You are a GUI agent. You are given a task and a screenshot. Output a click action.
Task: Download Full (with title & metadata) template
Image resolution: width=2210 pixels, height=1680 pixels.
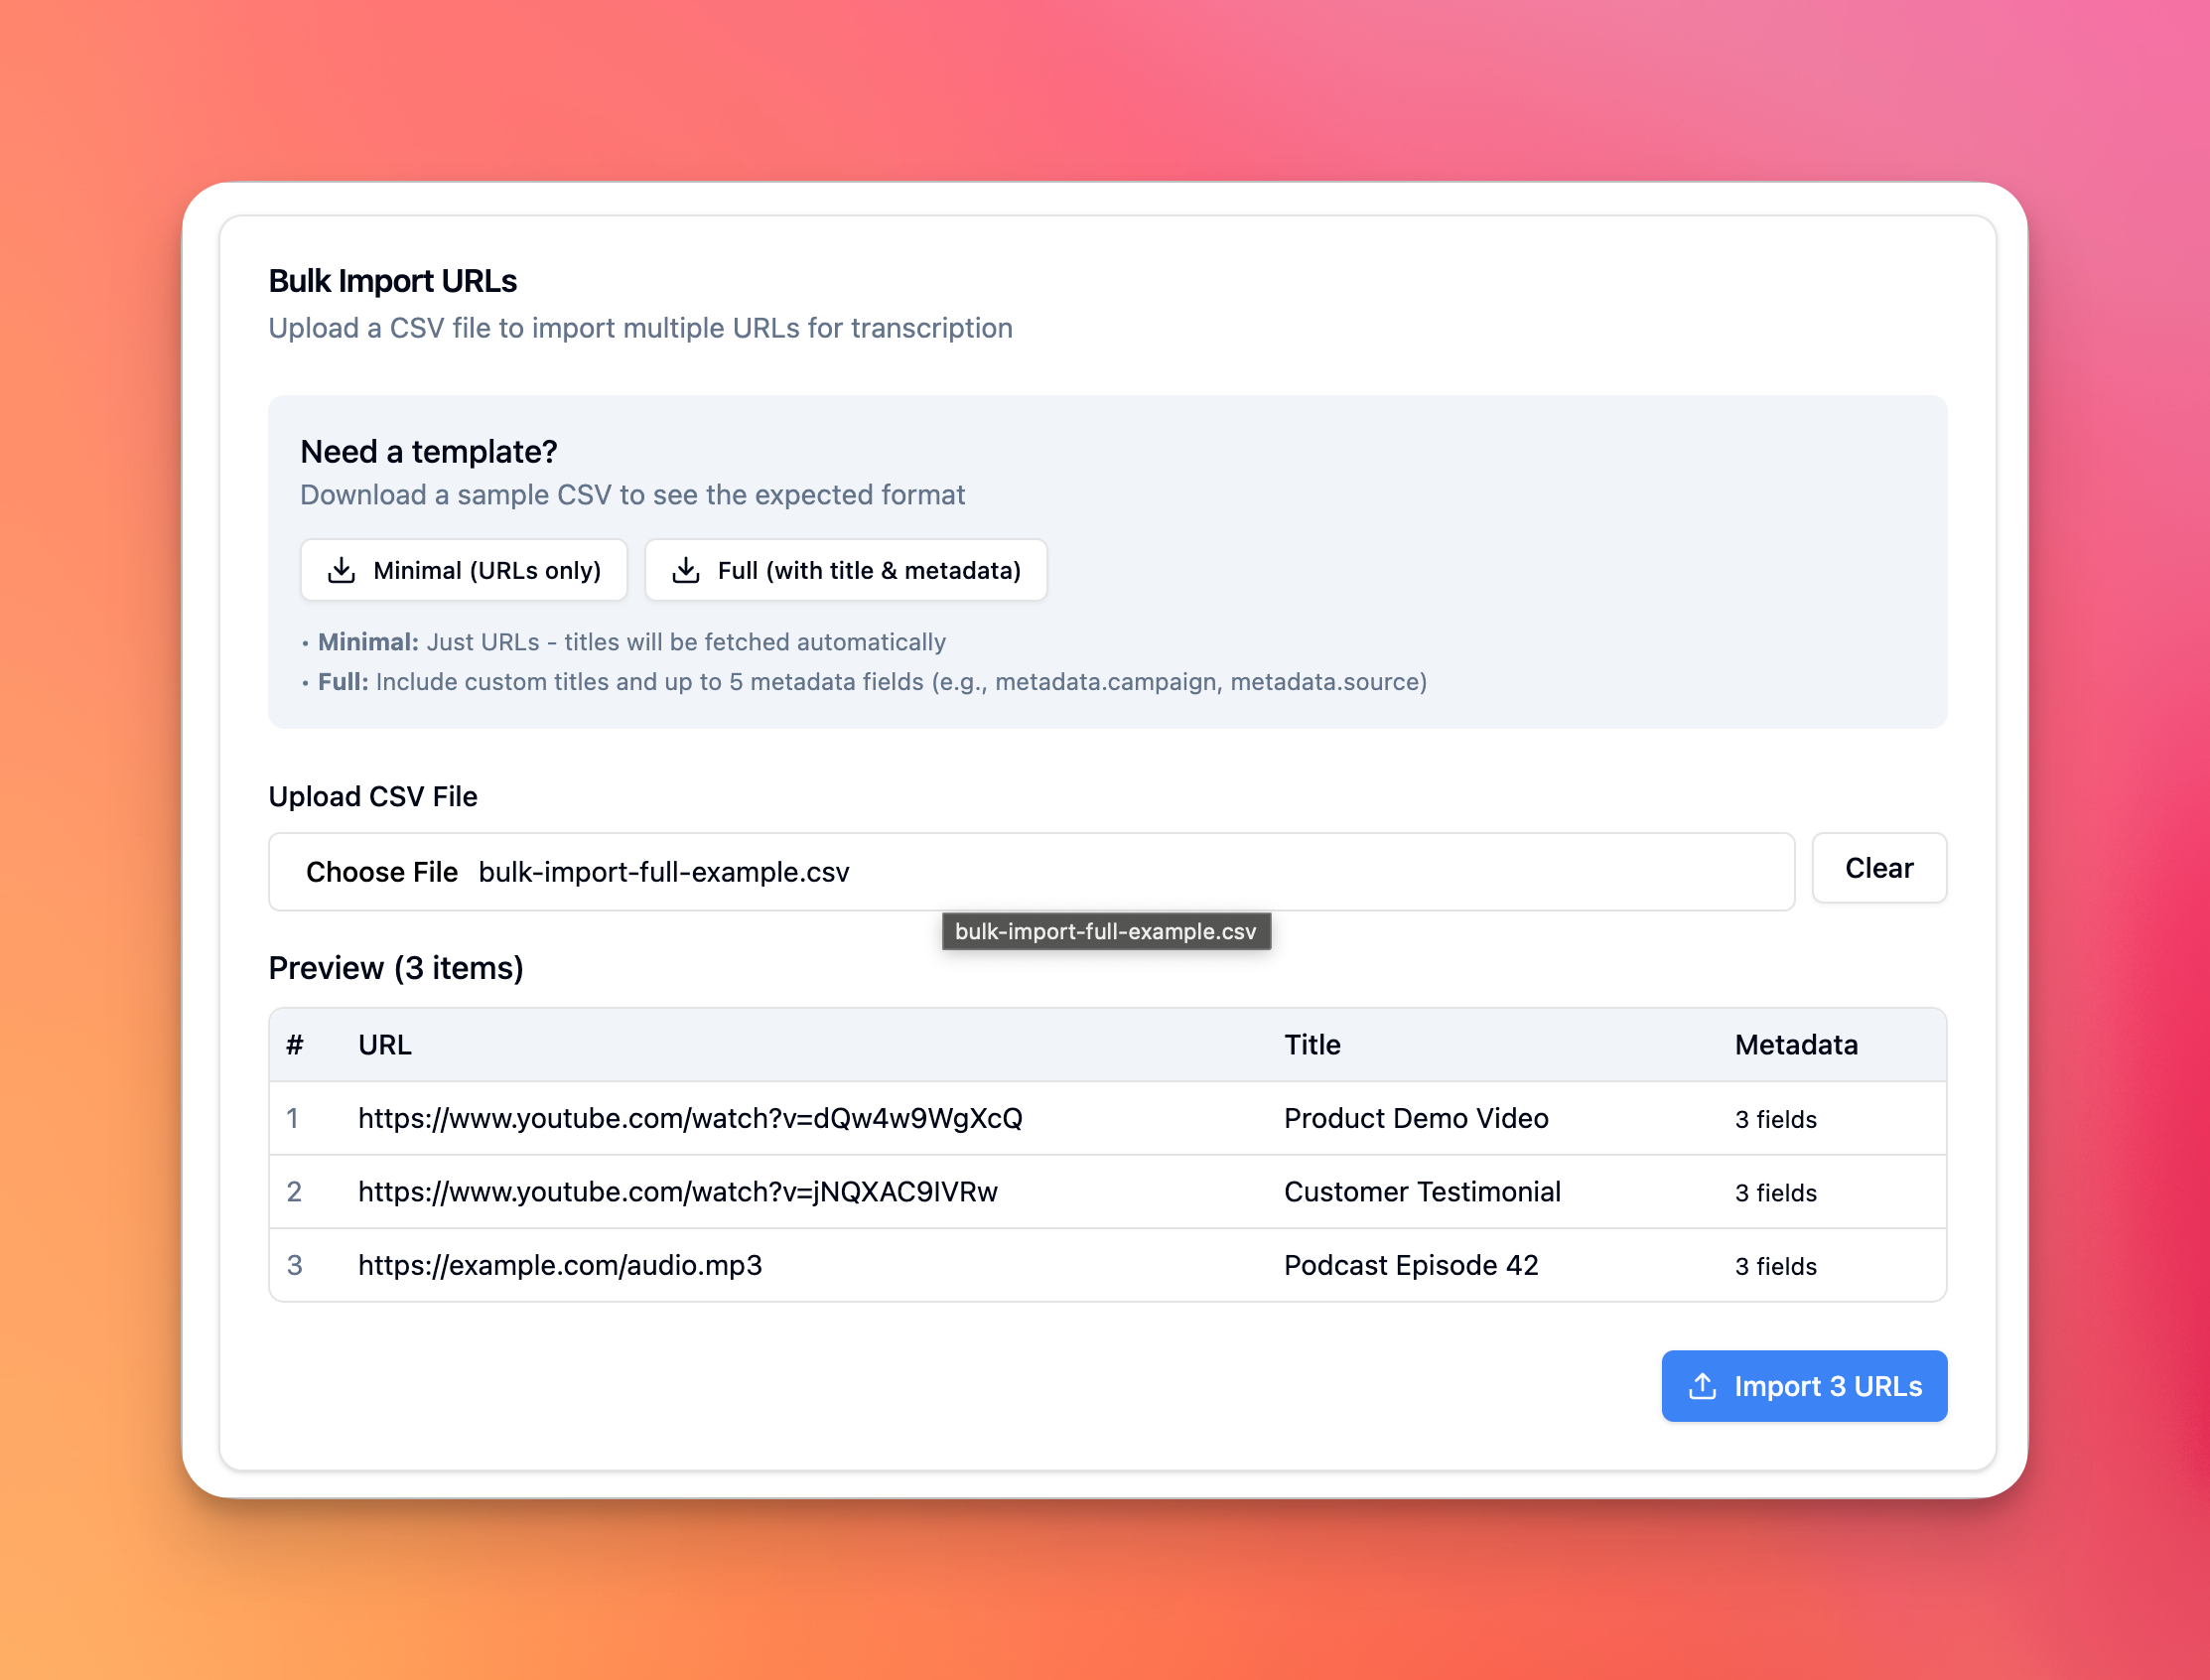tap(846, 570)
